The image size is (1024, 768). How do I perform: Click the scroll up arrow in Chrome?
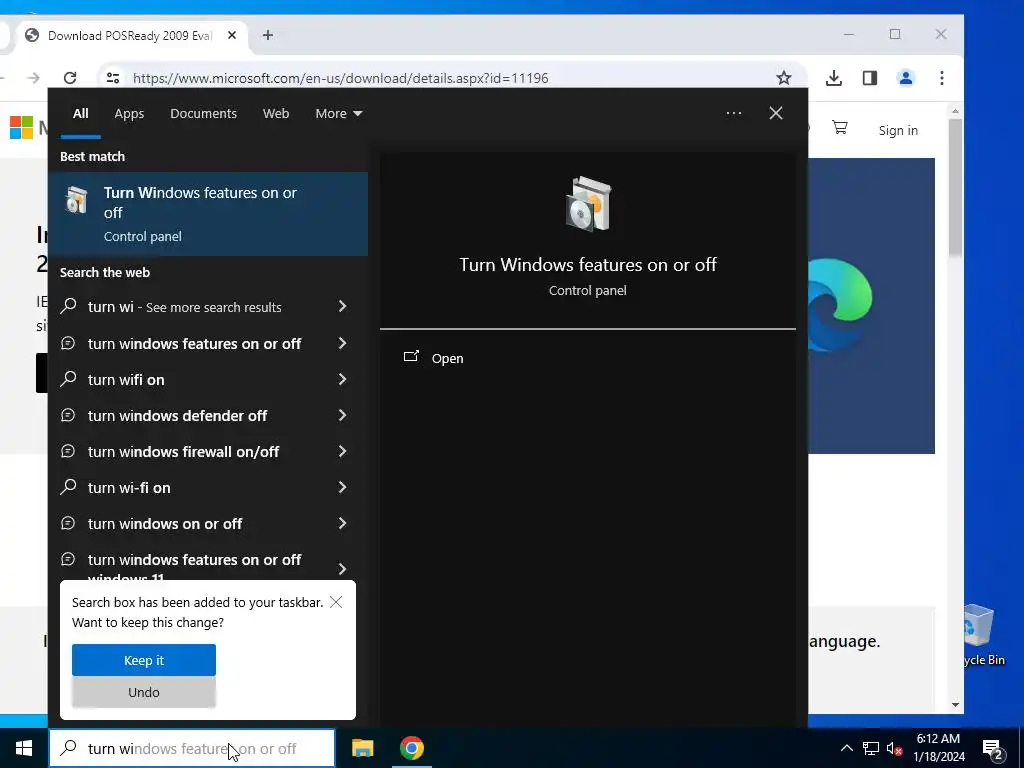point(955,112)
